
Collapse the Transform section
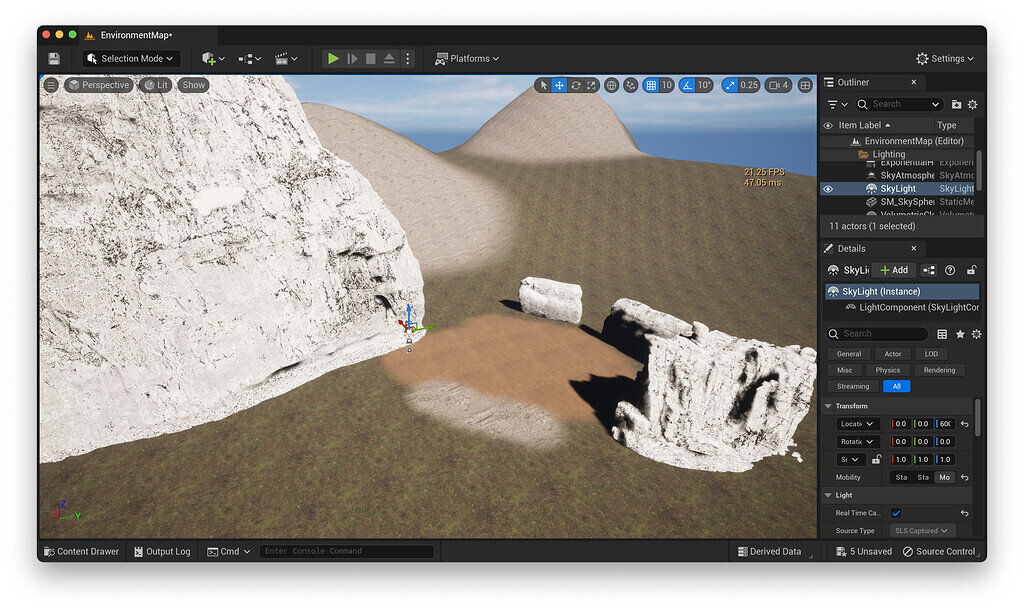tap(828, 406)
